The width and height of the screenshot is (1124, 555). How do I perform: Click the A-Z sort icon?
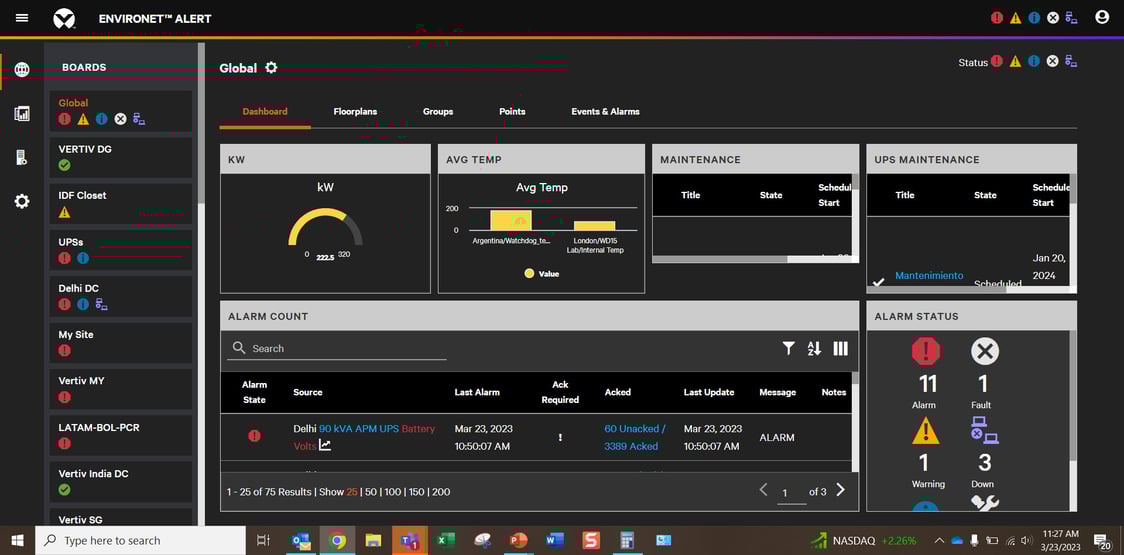pyautogui.click(x=814, y=348)
